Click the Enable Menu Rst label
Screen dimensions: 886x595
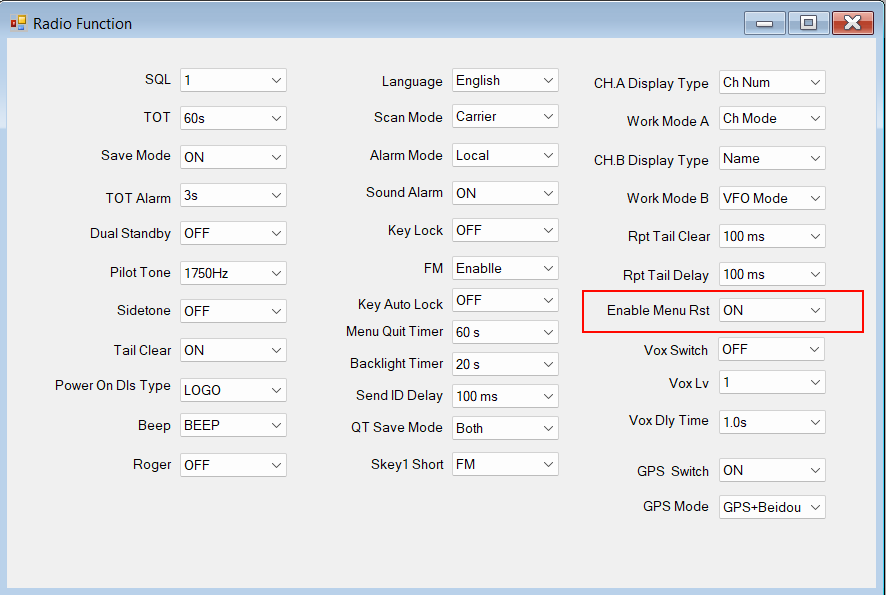[658, 310]
